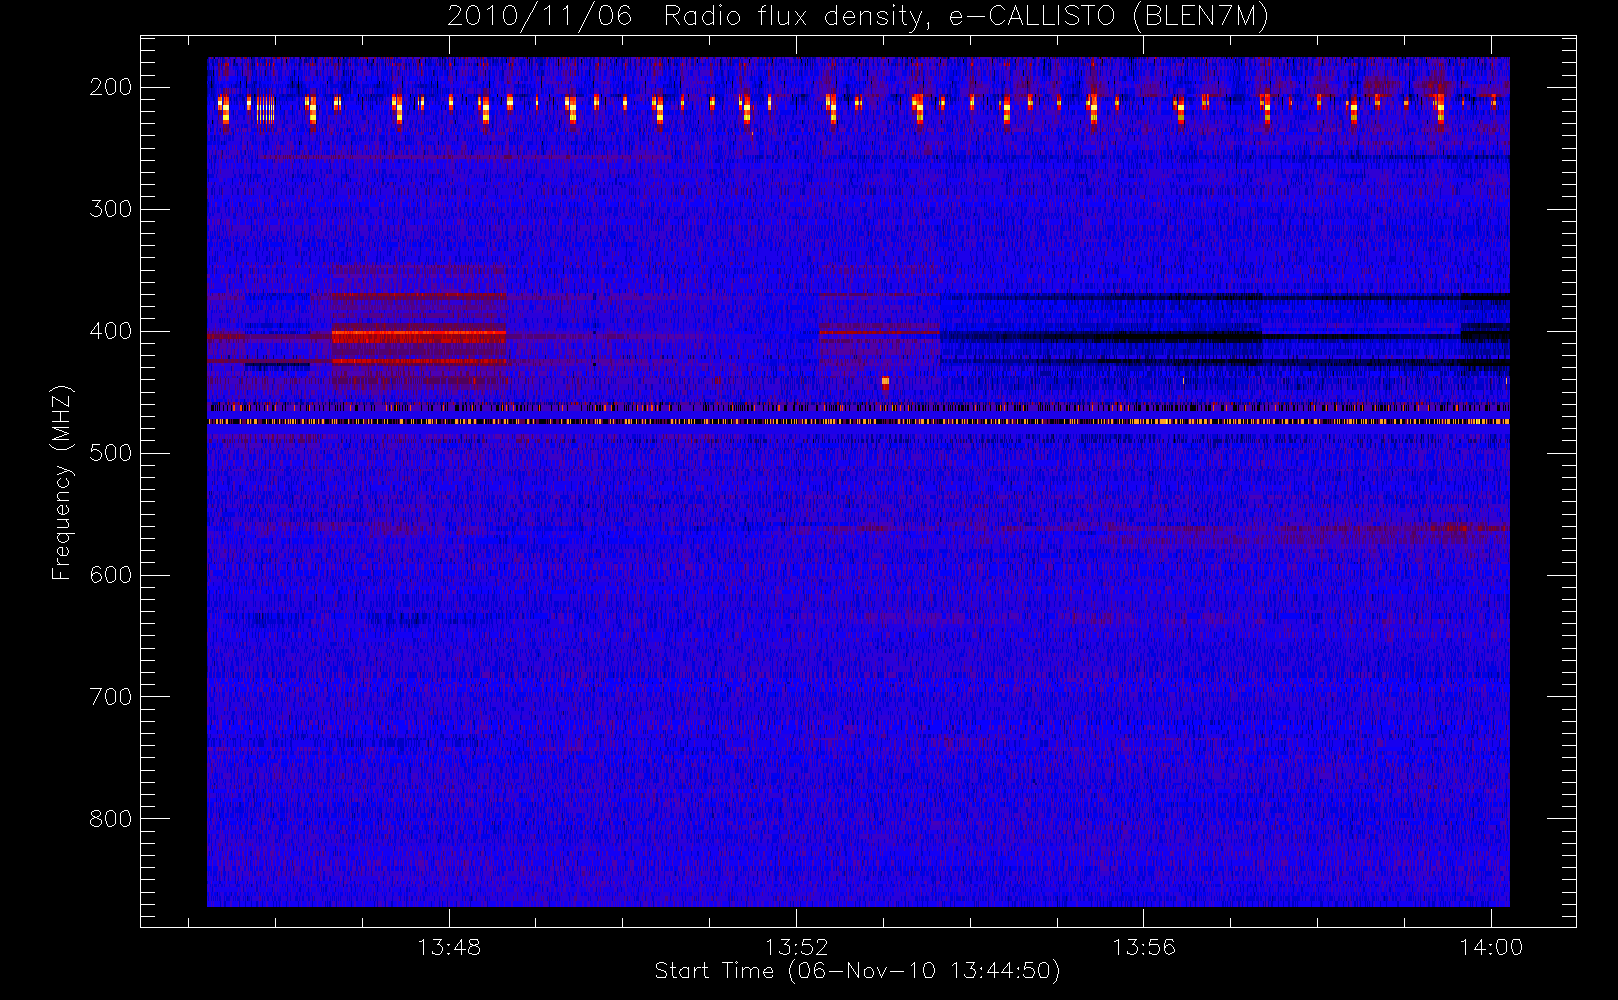Click the 'Frequency (MHZ)' axis label
This screenshot has height=1000, width=1618.
62,483
